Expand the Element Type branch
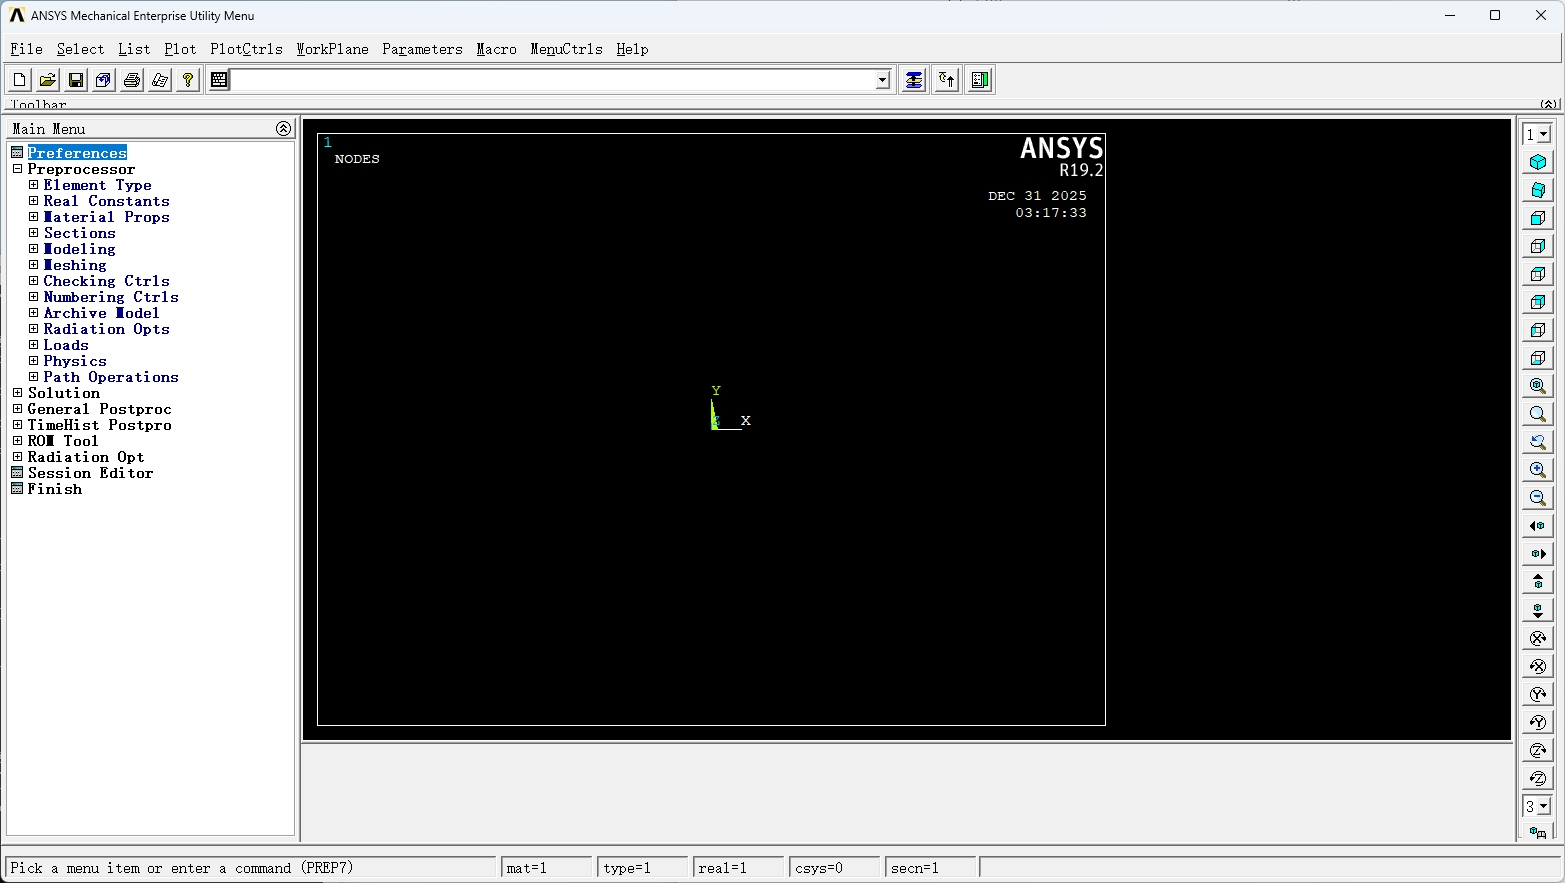The height and width of the screenshot is (883, 1565). coord(33,185)
